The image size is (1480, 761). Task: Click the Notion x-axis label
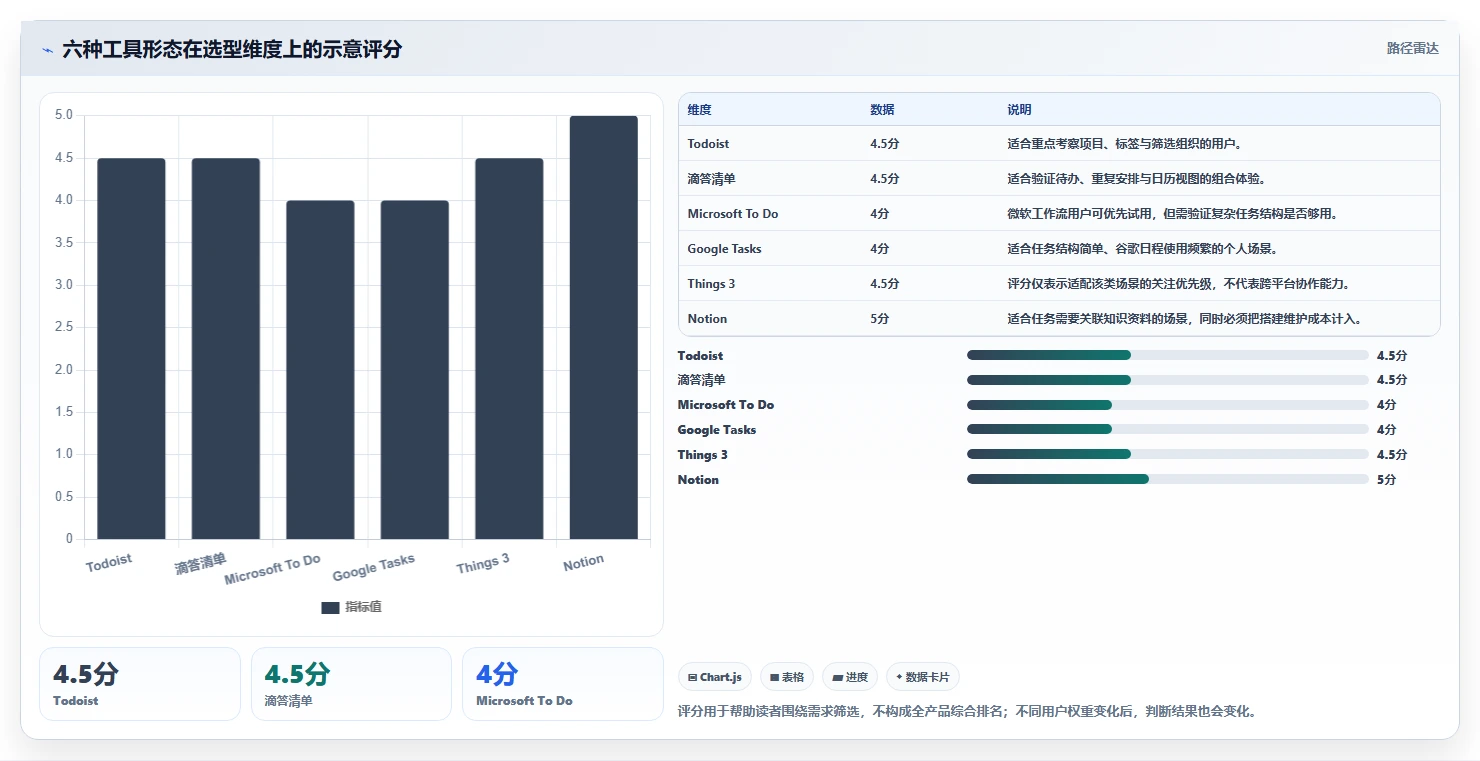point(583,563)
